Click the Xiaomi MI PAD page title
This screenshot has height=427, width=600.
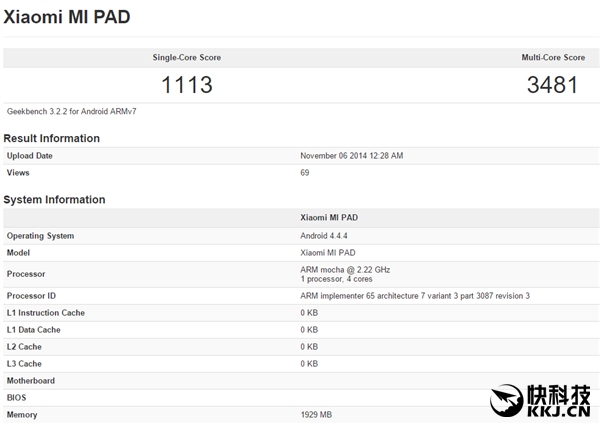tap(67, 17)
